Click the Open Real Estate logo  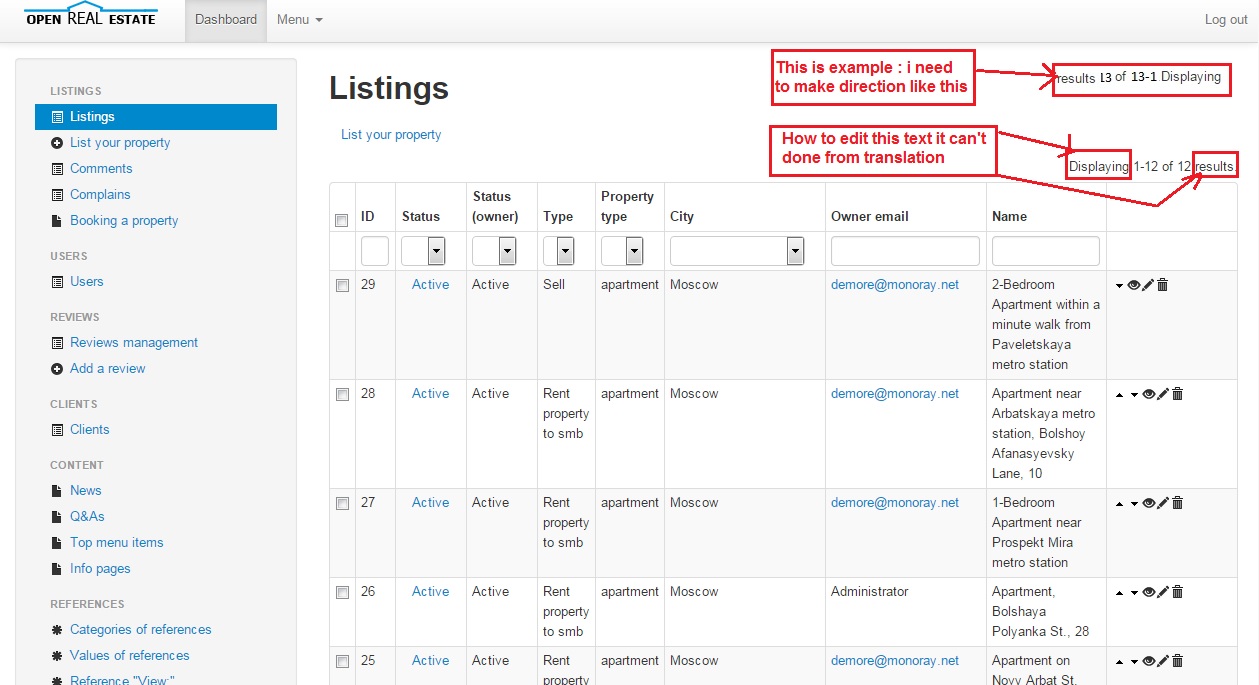click(91, 17)
